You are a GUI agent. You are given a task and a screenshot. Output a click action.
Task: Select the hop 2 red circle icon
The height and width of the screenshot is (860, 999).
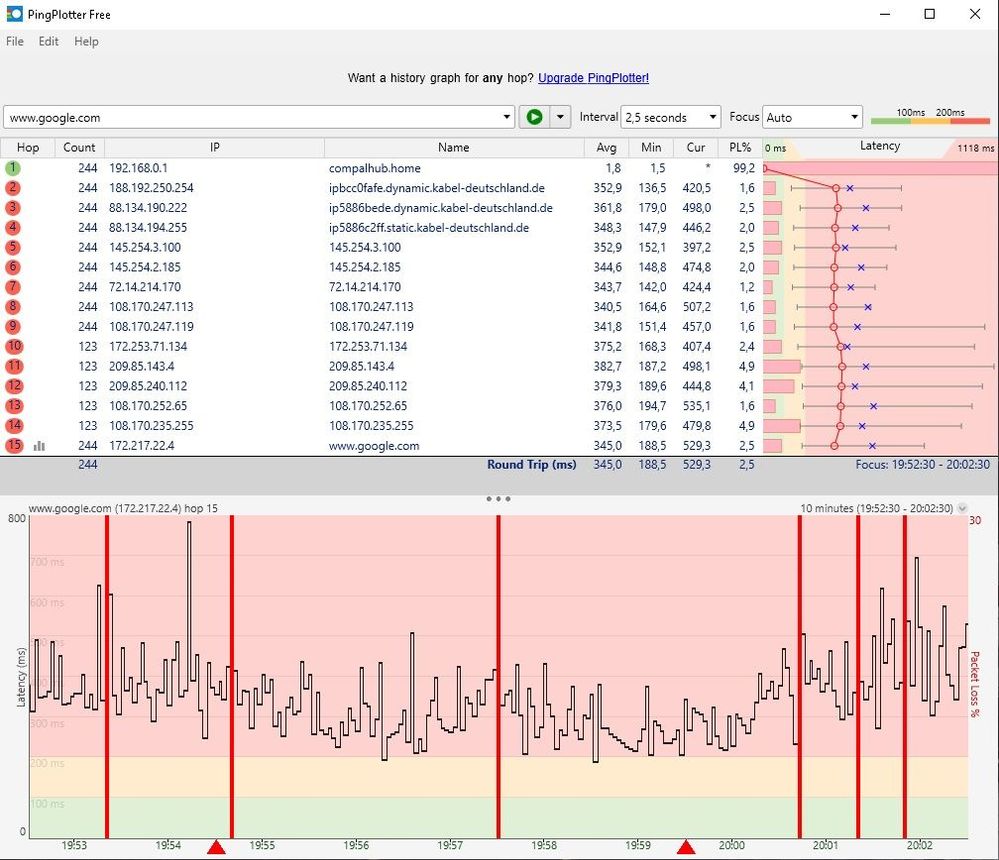coord(13,188)
